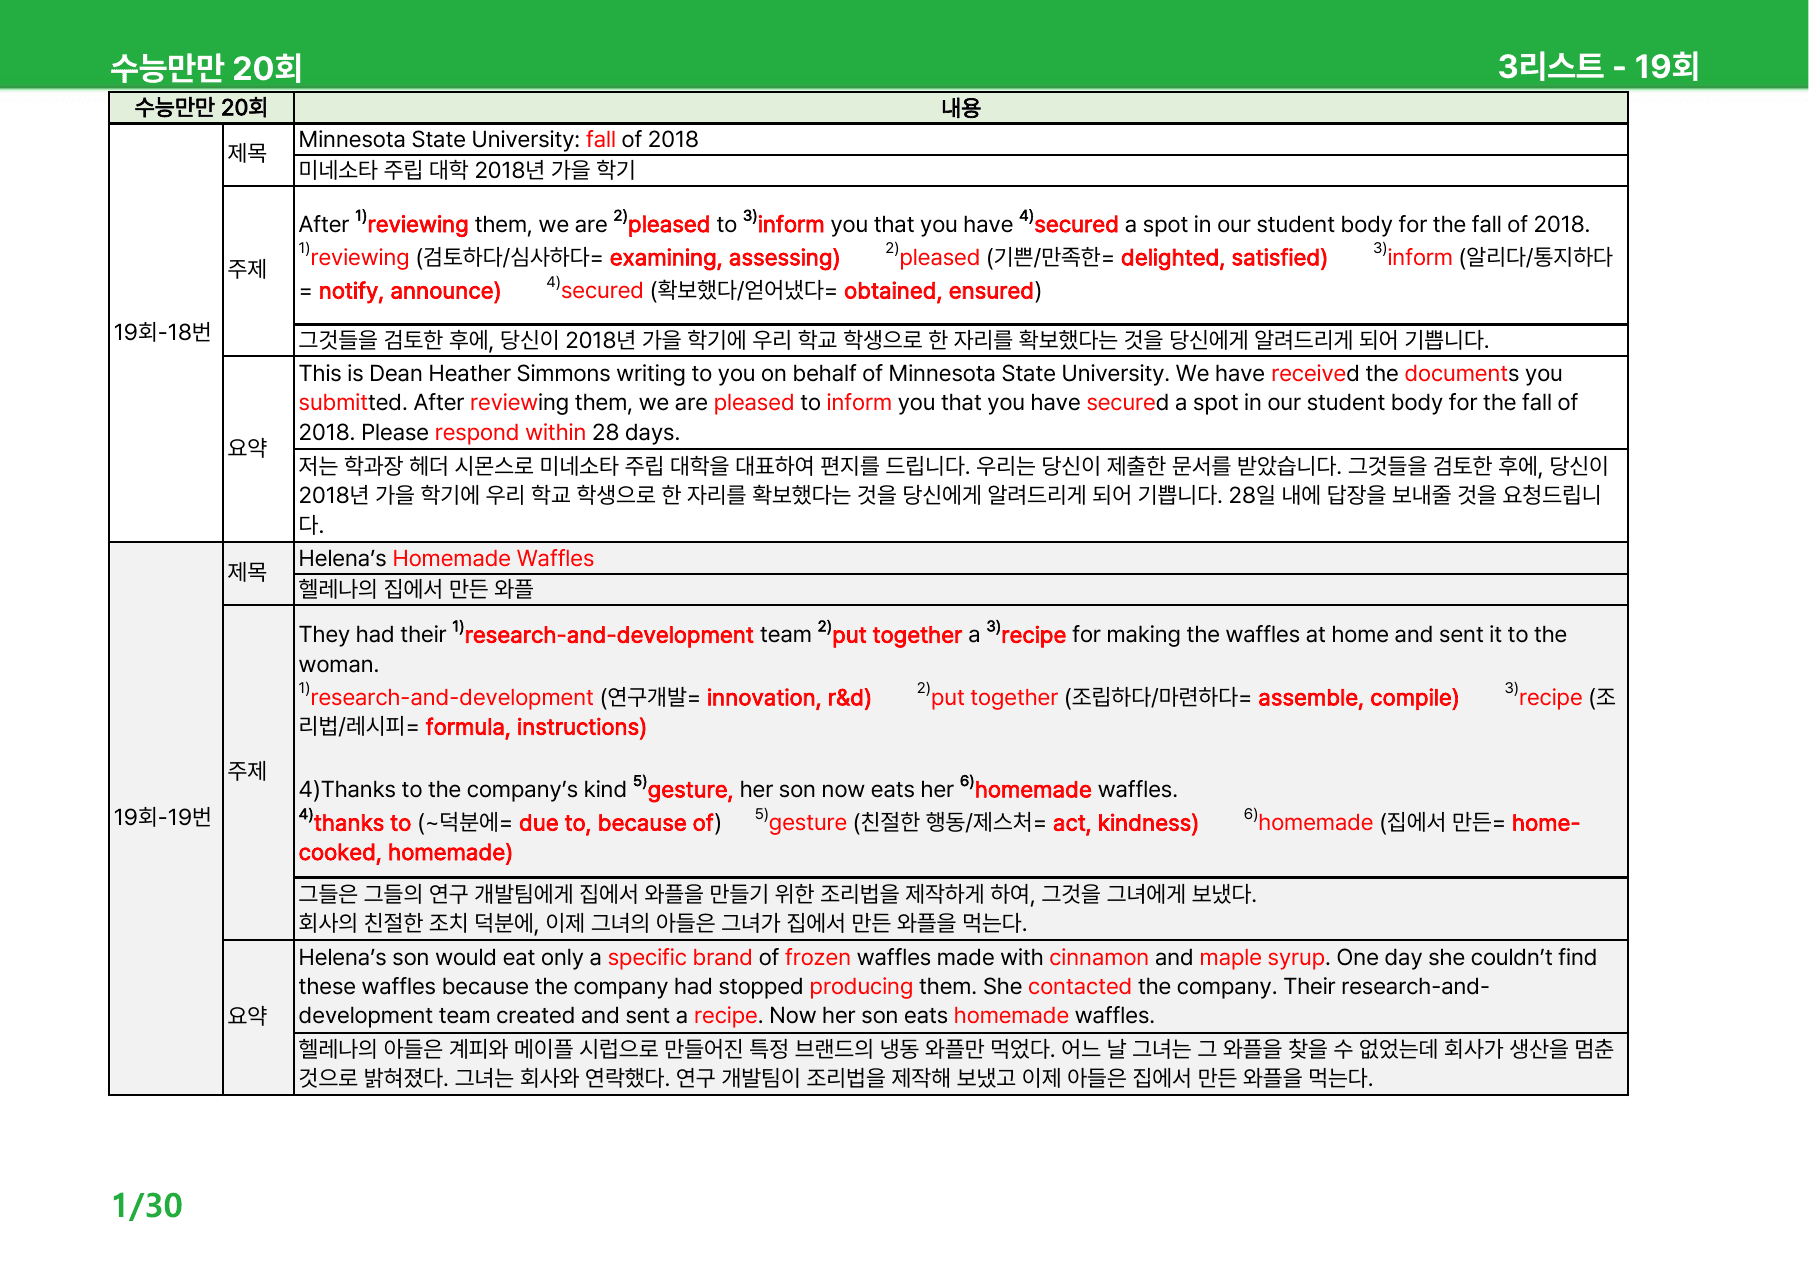Click the red word gesture, in sentence

690,790
